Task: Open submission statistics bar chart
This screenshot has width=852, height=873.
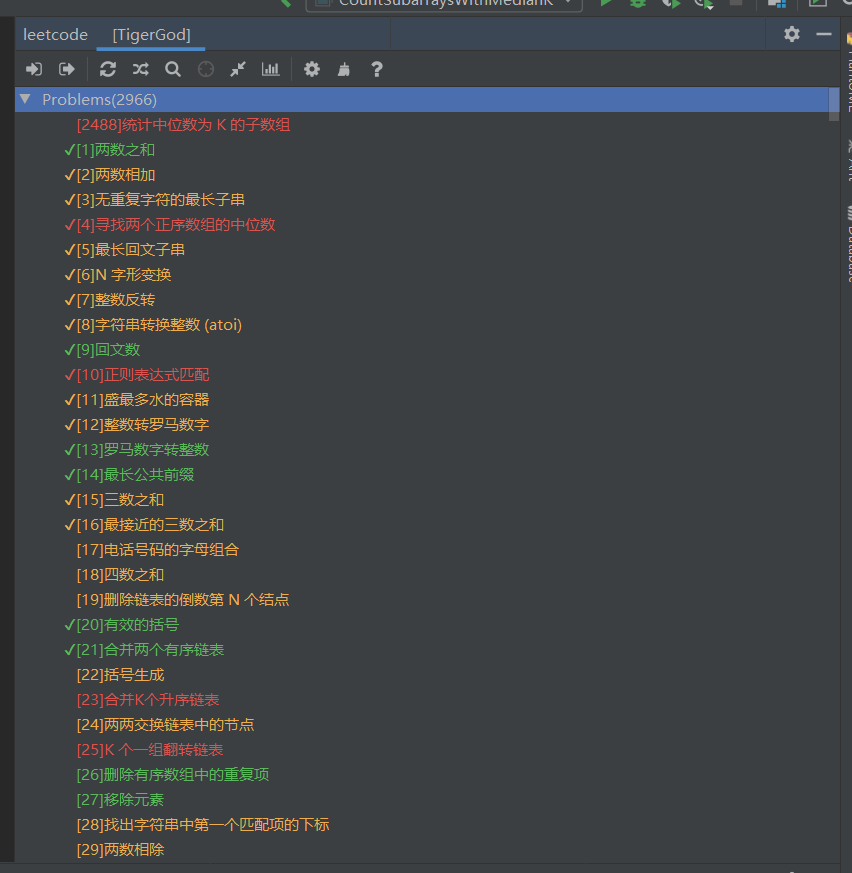Action: [270, 69]
